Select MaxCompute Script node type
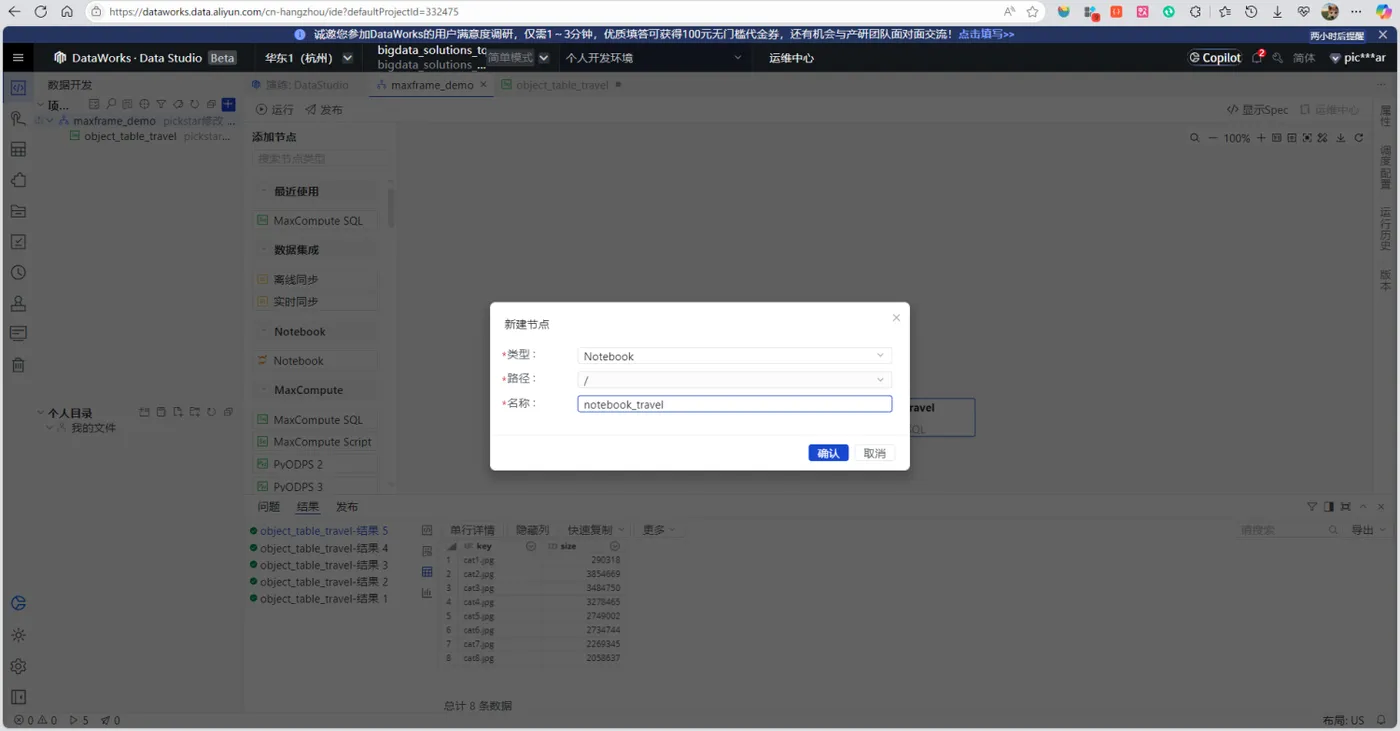This screenshot has height=731, width=1400. 316,442
